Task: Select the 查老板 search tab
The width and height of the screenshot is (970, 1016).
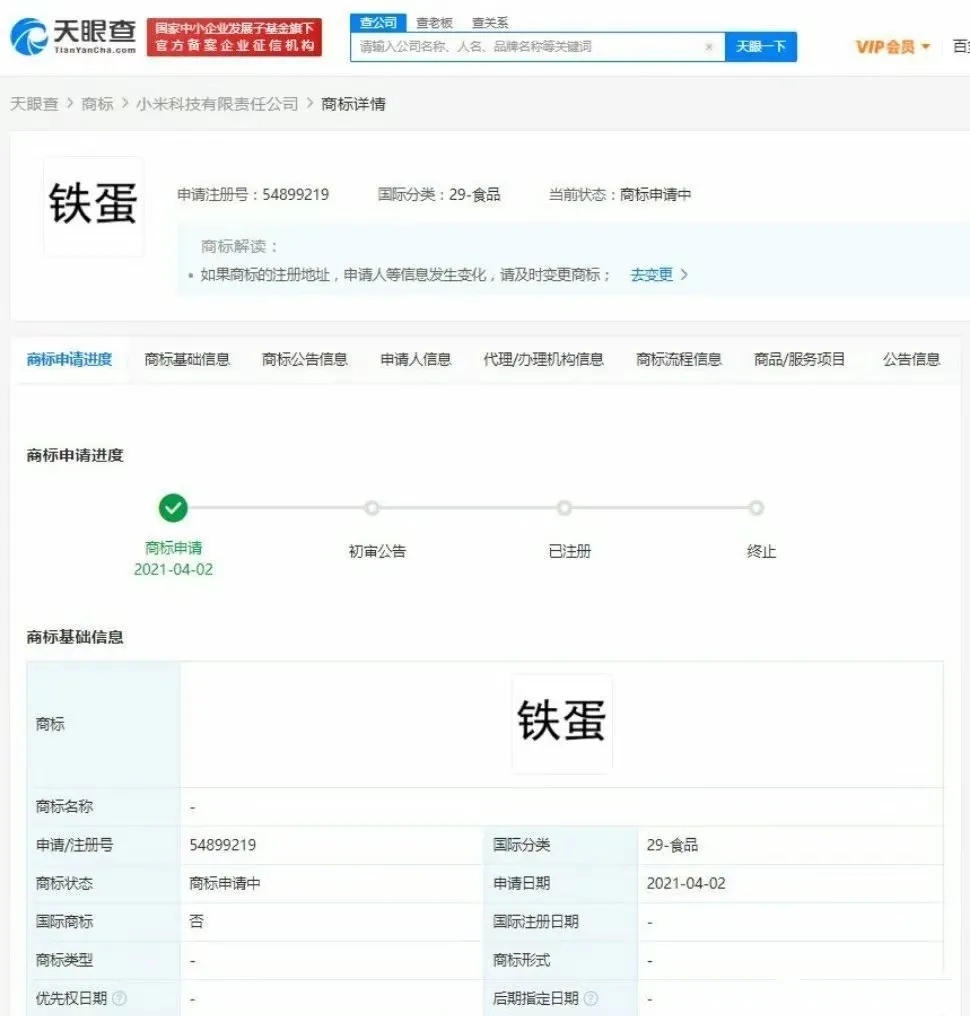Action: (433, 23)
